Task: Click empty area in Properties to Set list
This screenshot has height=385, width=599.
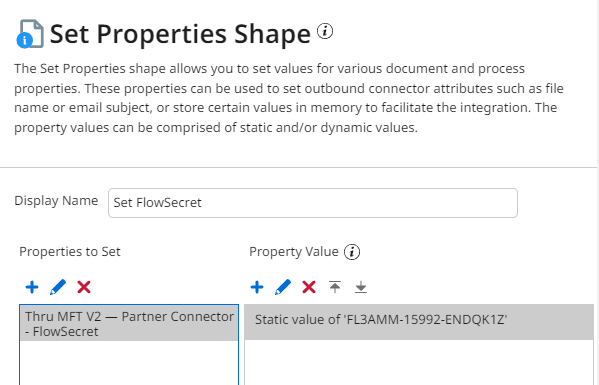Action: coord(129,363)
